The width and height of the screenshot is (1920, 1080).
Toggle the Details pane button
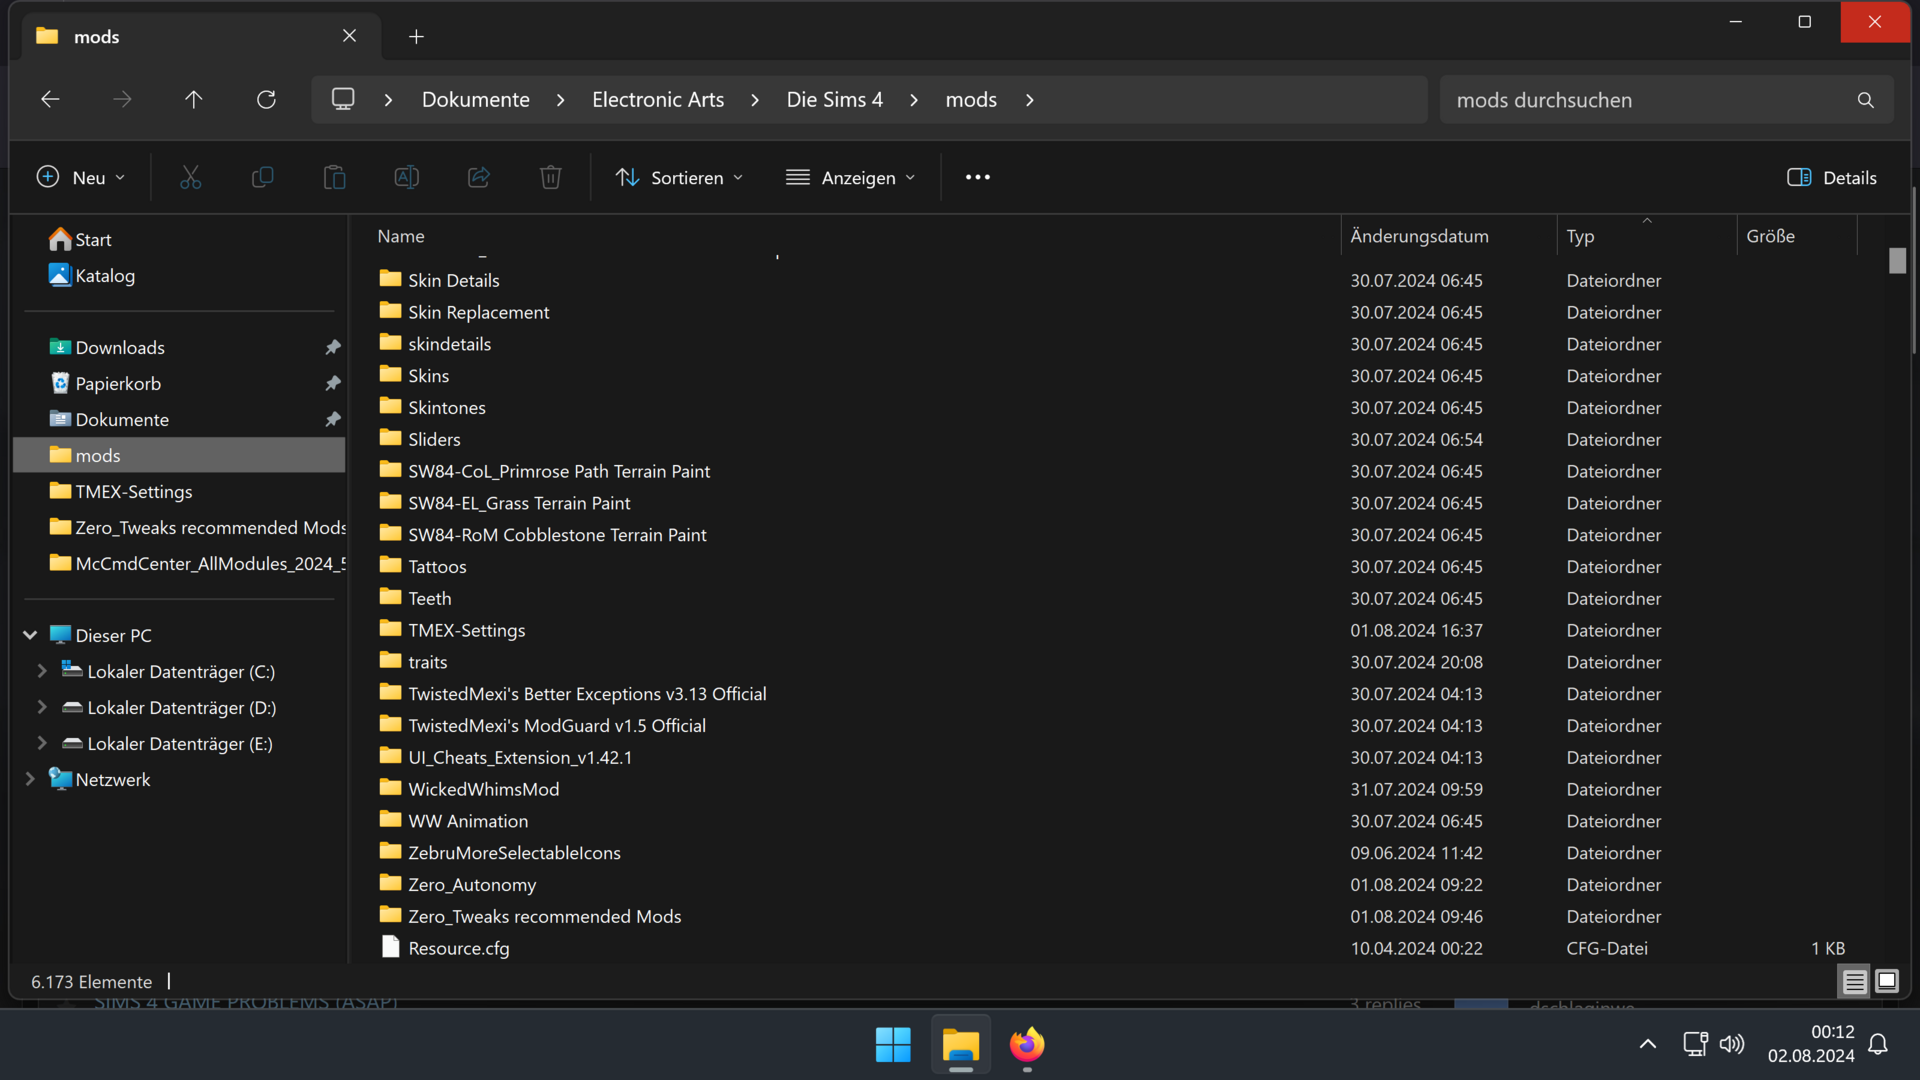tap(1832, 178)
